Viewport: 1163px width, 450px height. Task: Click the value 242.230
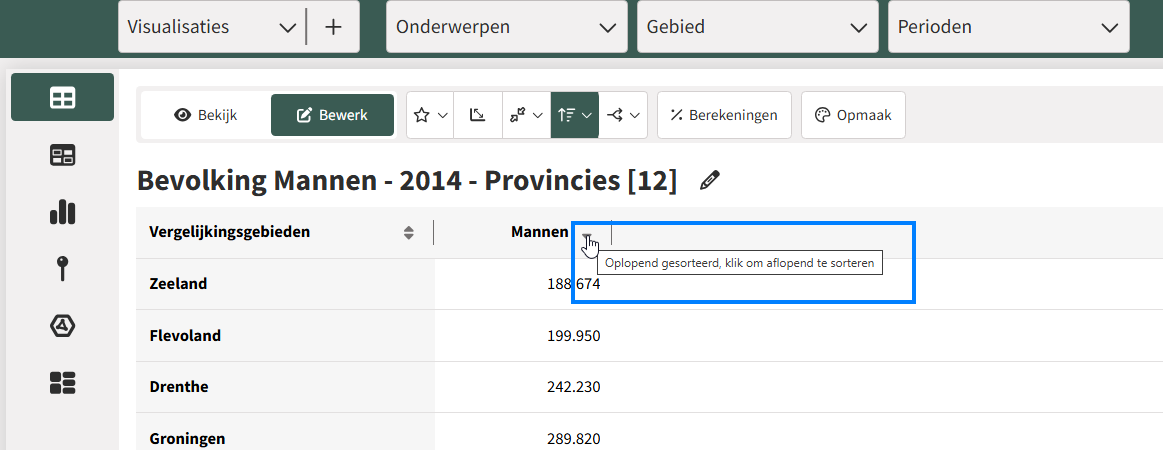[573, 387]
